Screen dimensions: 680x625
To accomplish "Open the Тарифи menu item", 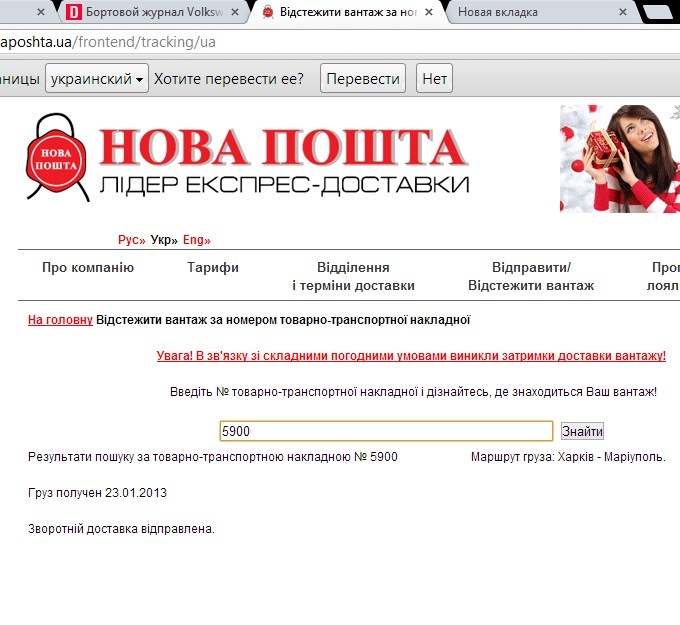I will pos(213,267).
